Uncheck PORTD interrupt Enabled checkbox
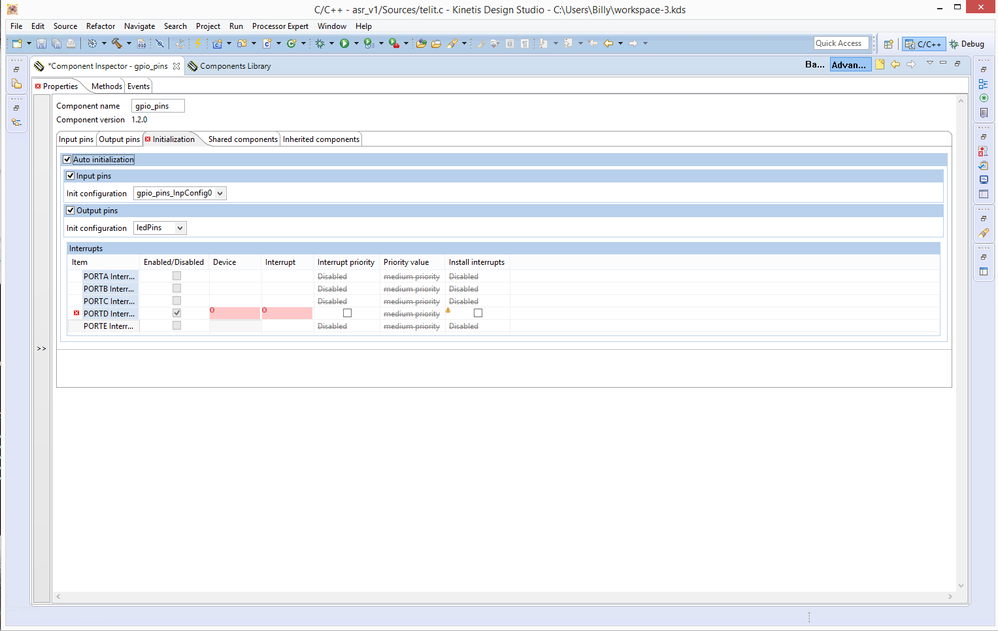The height and width of the screenshot is (631, 998). coord(176,313)
